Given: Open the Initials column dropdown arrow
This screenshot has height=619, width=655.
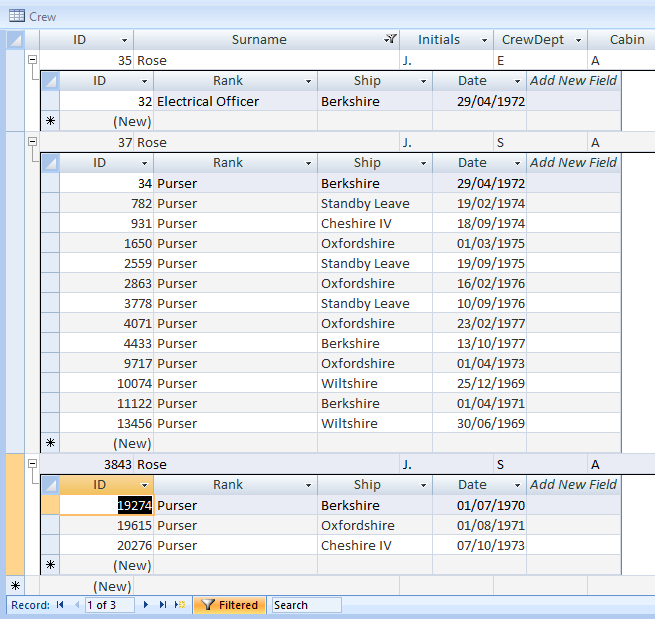Looking at the screenshot, I should click(484, 40).
